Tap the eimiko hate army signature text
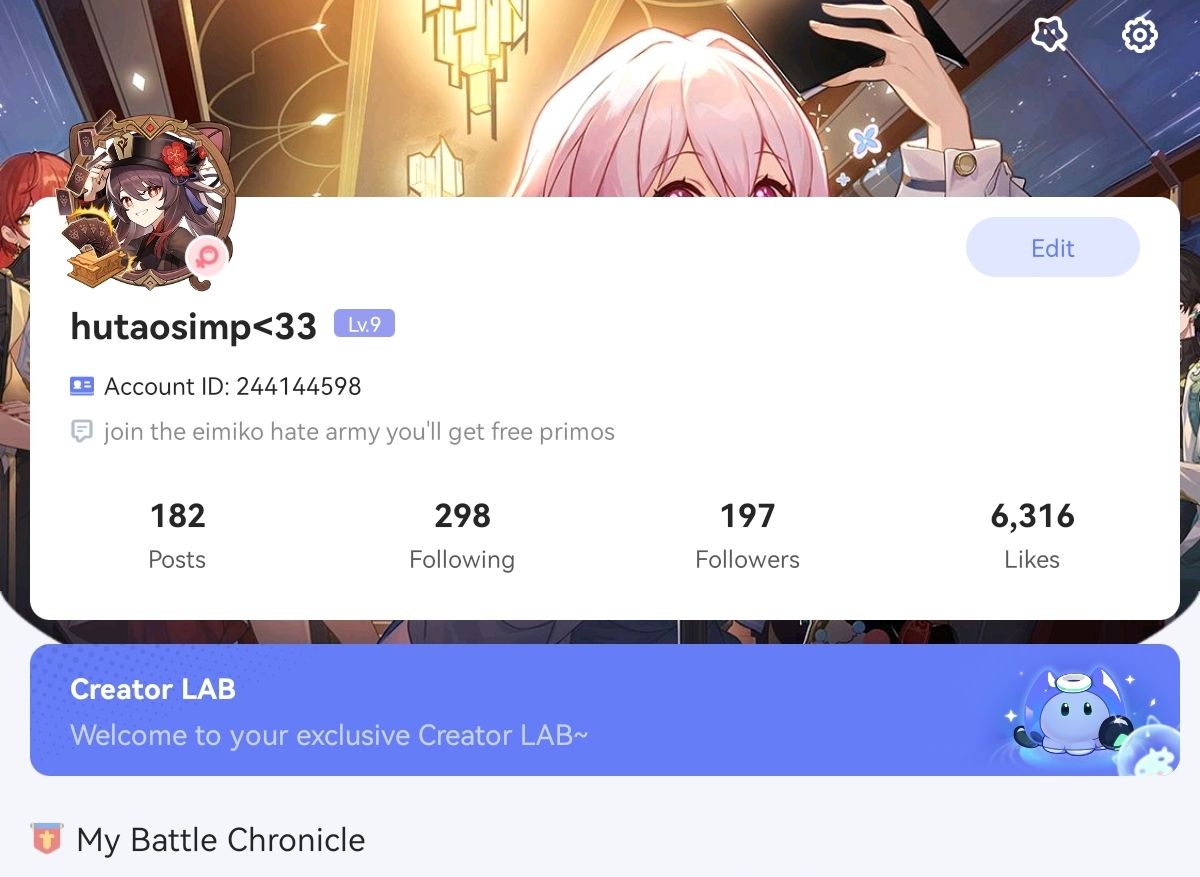The height and width of the screenshot is (877, 1200). point(359,432)
